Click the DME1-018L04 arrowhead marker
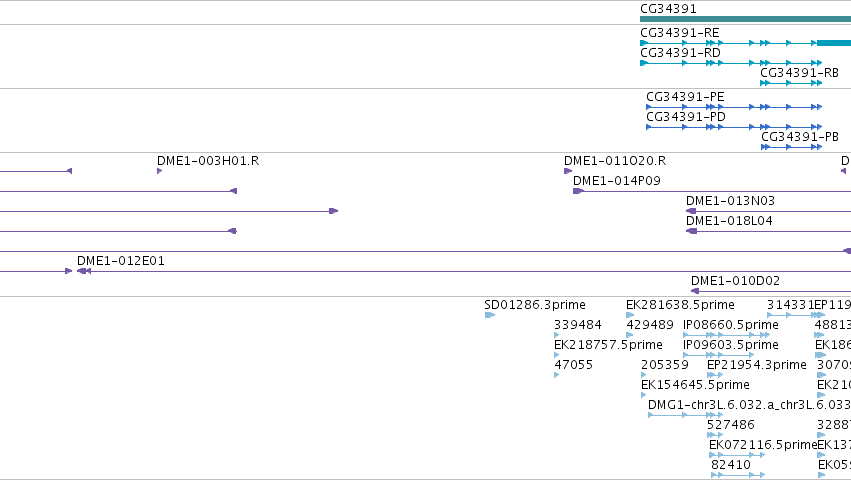This screenshot has height=480, width=851. (x=691, y=231)
